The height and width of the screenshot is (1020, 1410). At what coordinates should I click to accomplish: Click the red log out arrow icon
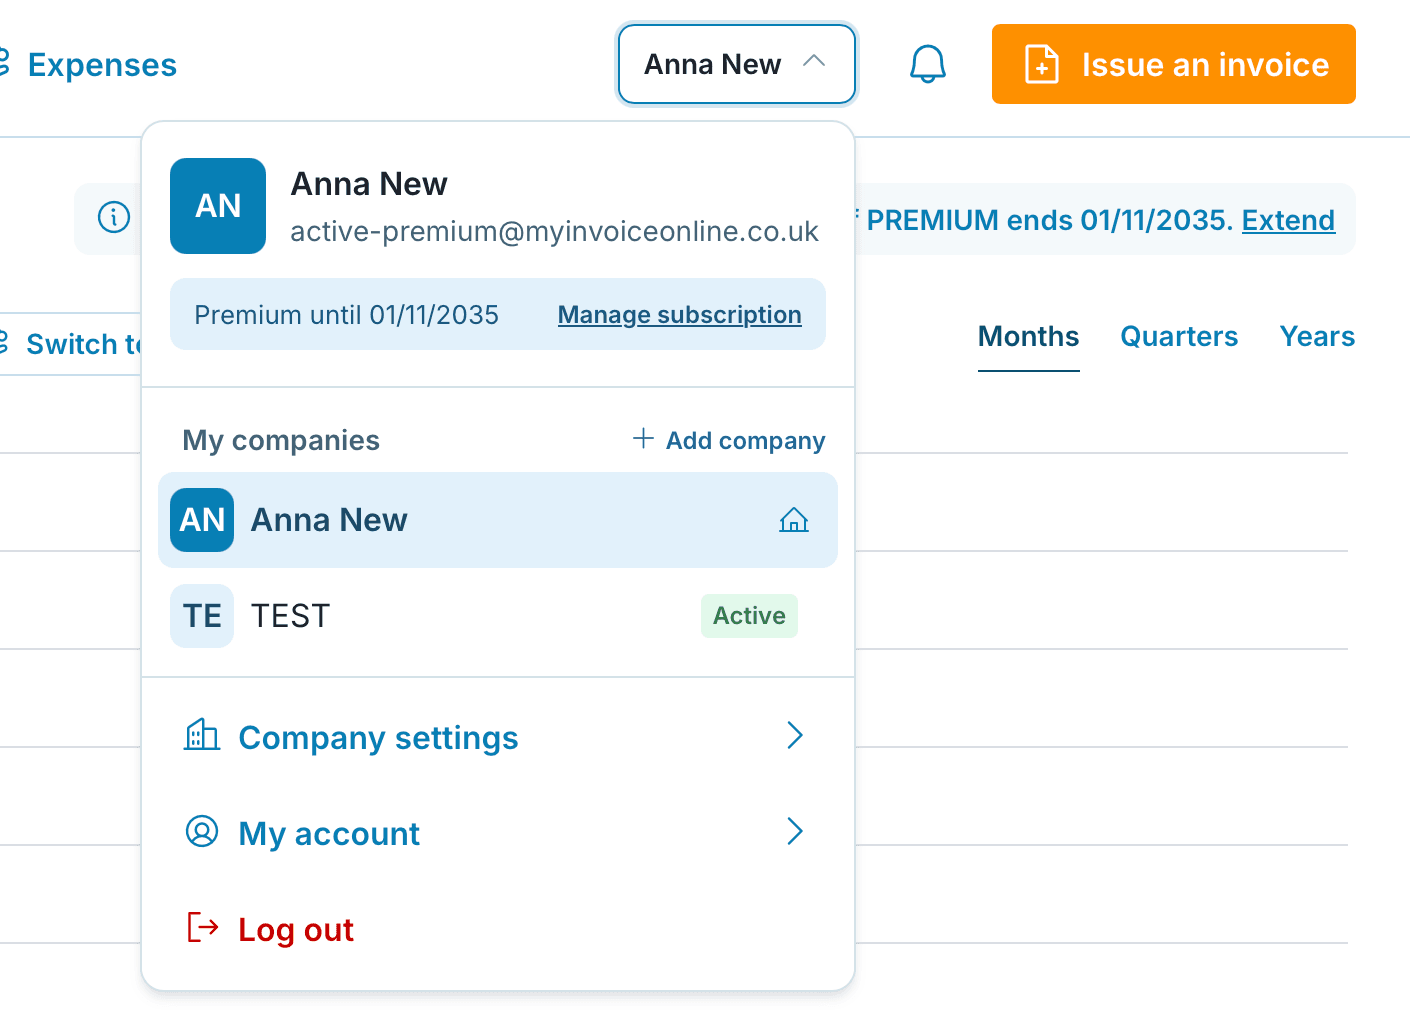tap(202, 928)
